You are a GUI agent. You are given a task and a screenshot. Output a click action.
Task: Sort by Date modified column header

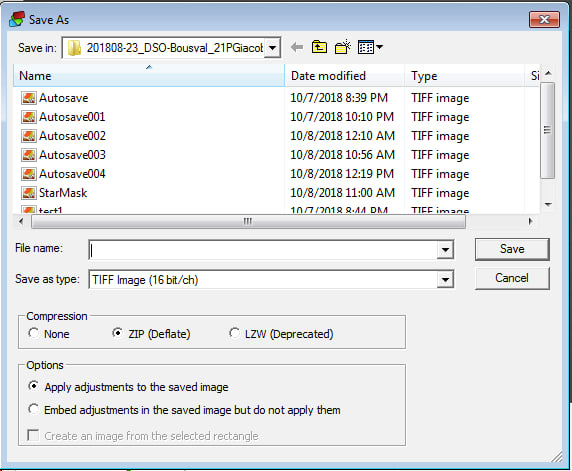(344, 76)
